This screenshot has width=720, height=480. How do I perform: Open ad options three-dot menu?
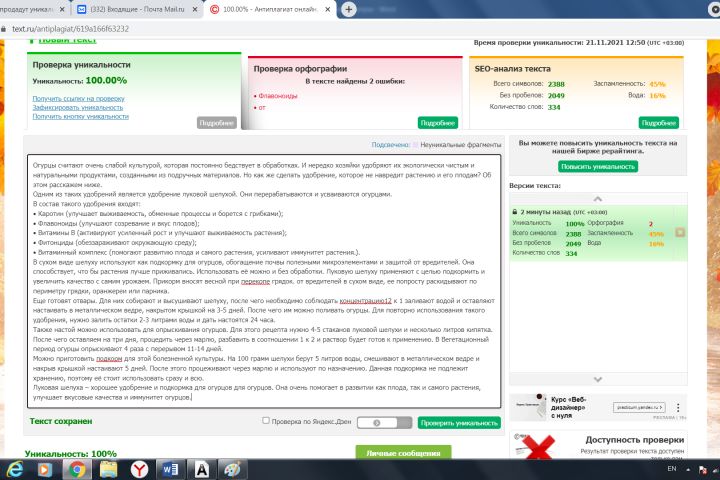tap(678, 407)
